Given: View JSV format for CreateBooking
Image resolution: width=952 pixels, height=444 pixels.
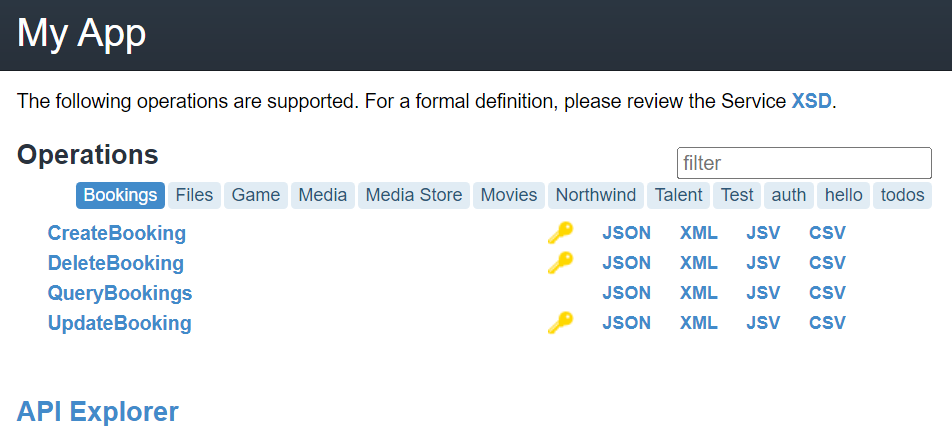Looking at the screenshot, I should (x=763, y=233).
